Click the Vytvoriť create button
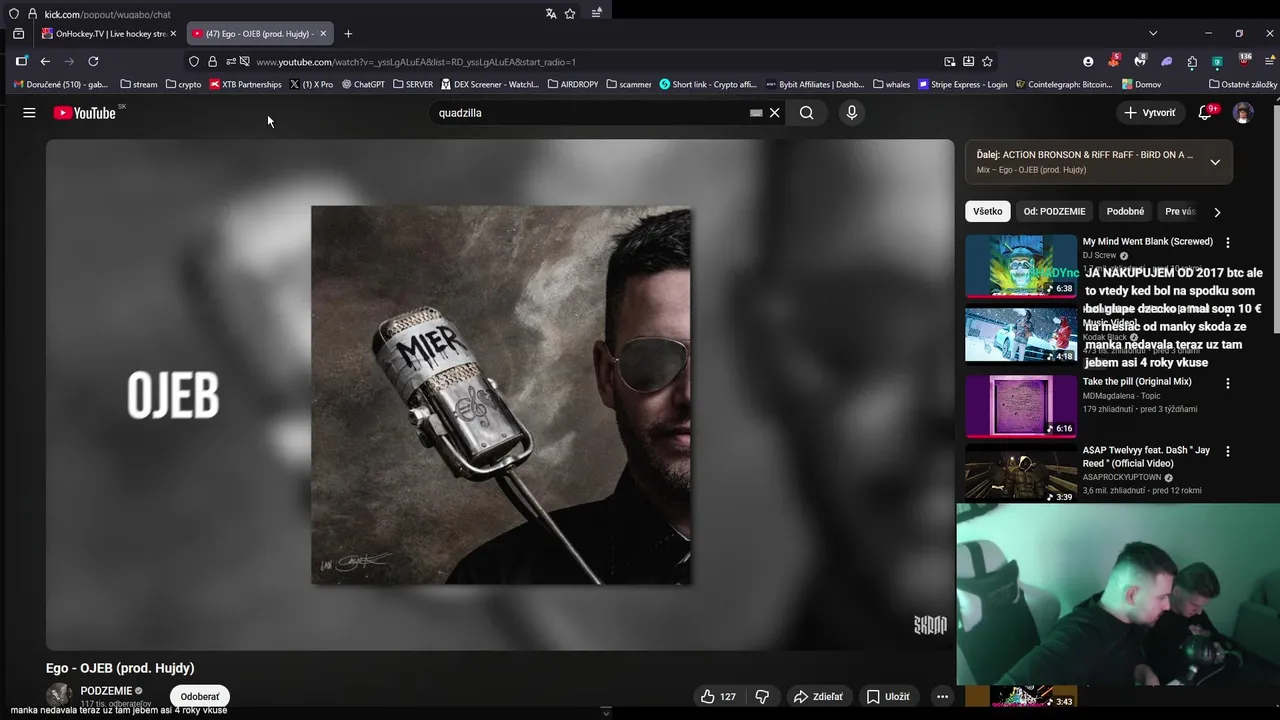Image resolution: width=1280 pixels, height=720 pixels. 1150,113
